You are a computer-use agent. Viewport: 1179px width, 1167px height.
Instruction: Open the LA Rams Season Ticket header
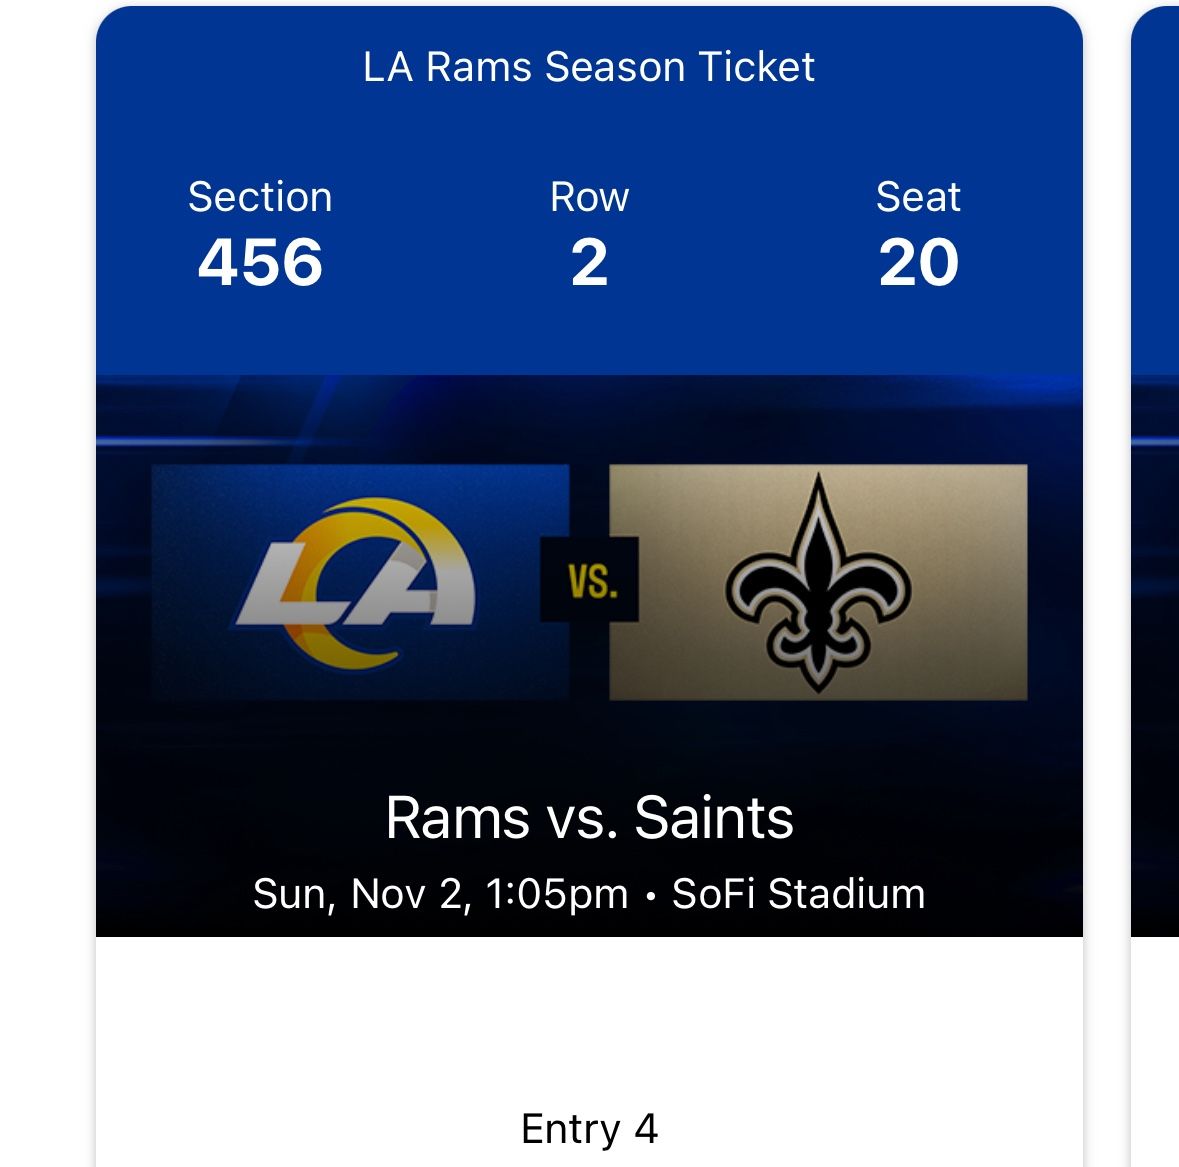tap(588, 68)
